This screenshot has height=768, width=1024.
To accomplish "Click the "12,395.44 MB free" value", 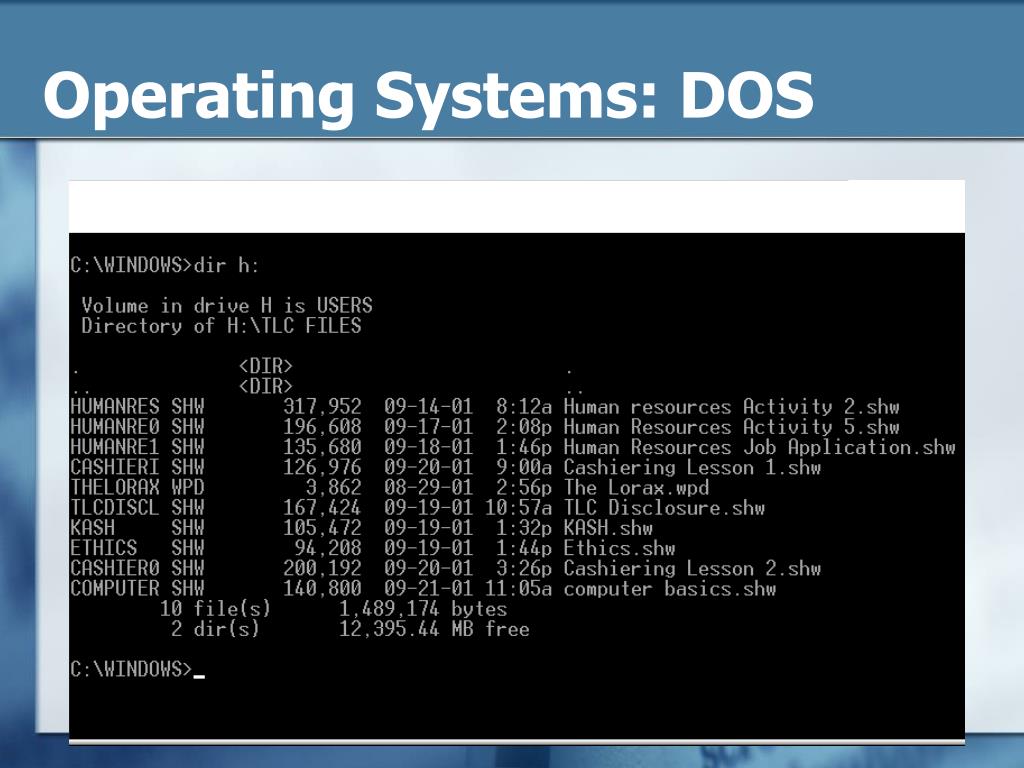I will (434, 629).
